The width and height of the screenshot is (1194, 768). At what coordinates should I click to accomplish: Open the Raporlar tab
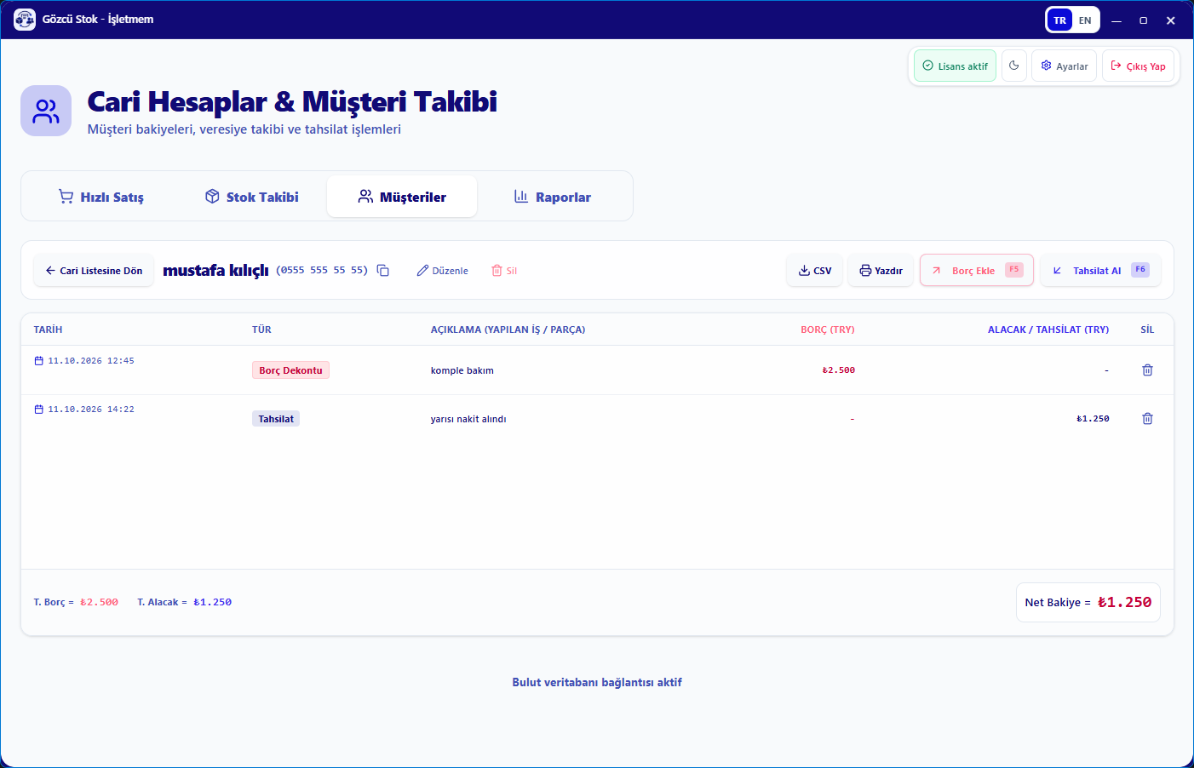pos(553,197)
